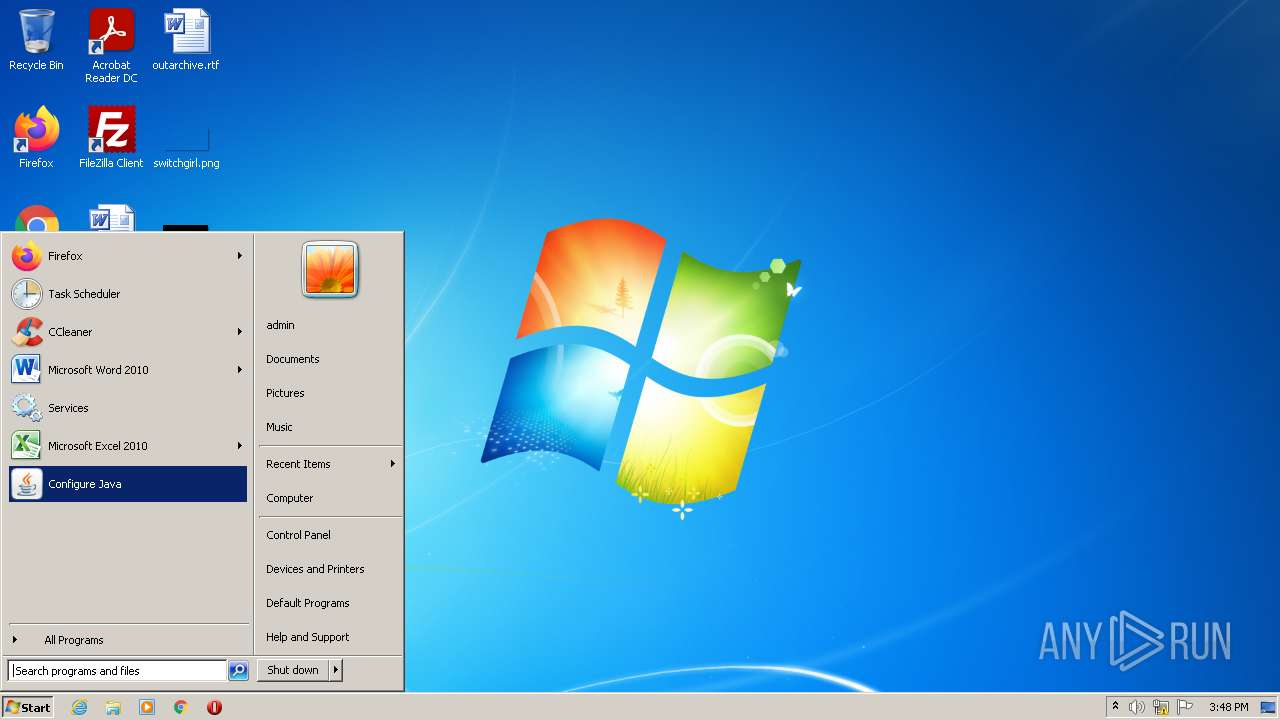Image resolution: width=1280 pixels, height=720 pixels.
Task: Open Help and Support
Action: 330,637
